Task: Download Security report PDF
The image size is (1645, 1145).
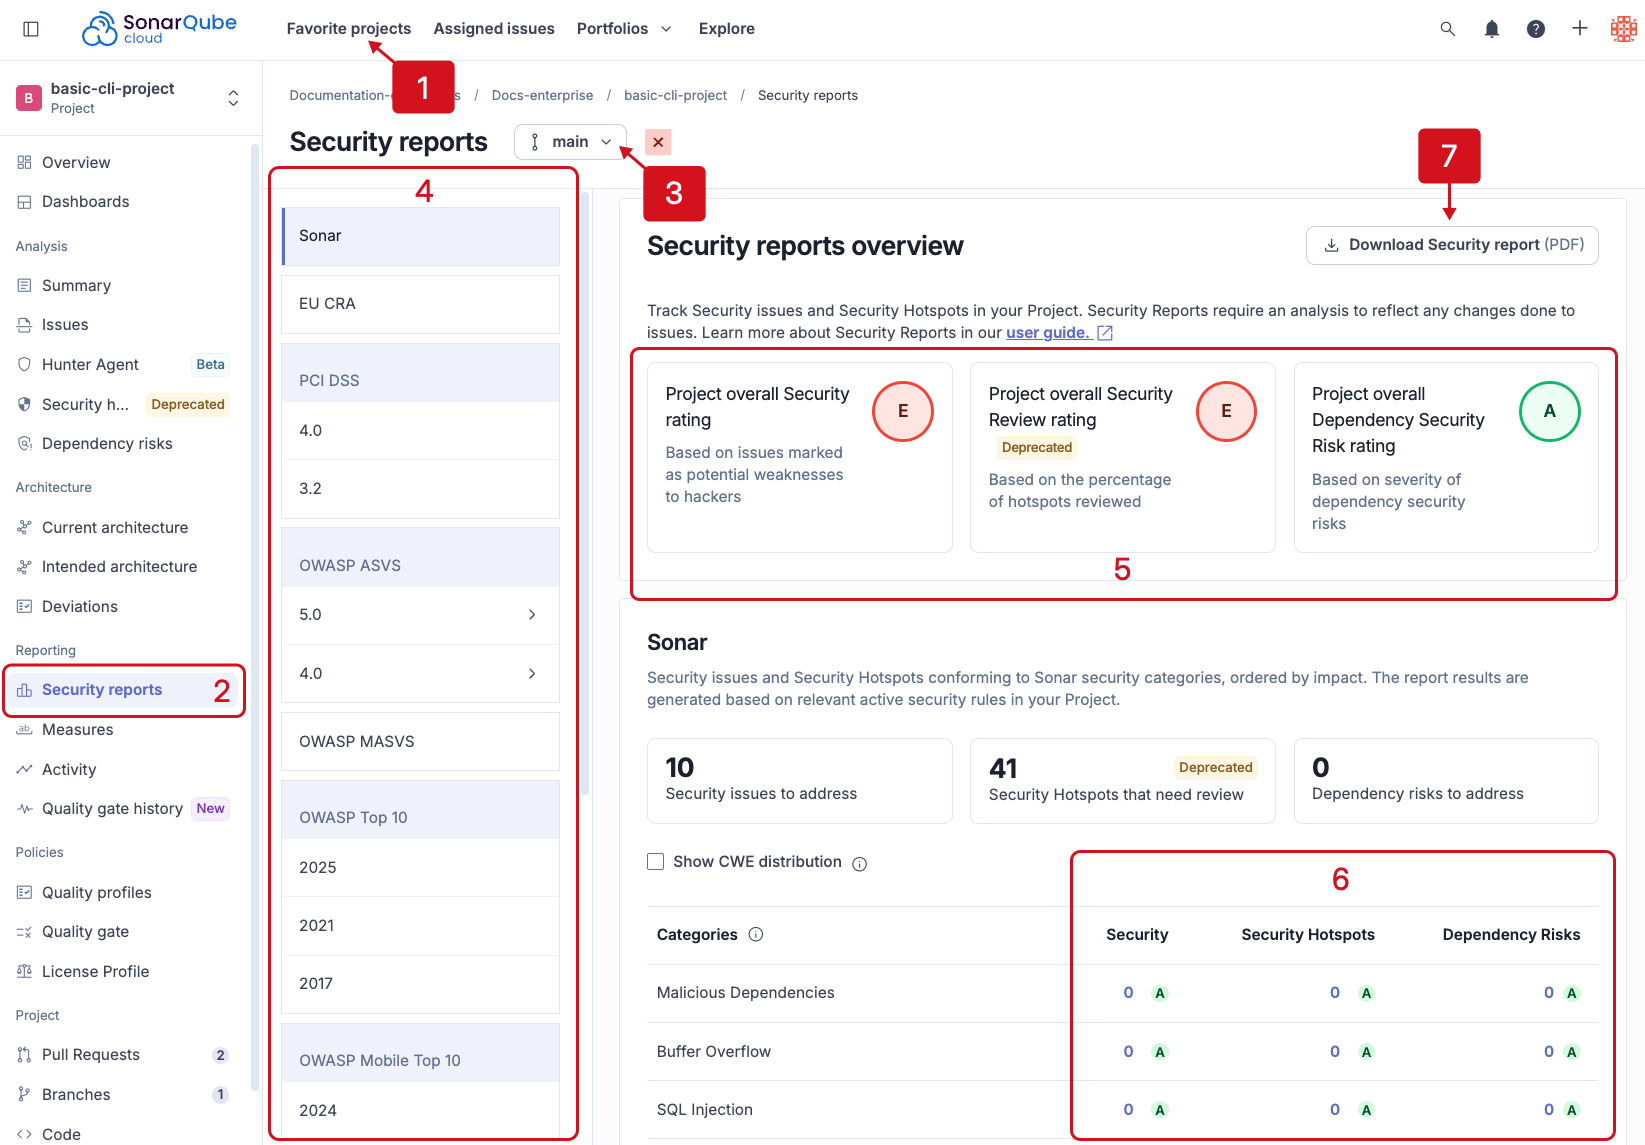Action: point(1452,245)
